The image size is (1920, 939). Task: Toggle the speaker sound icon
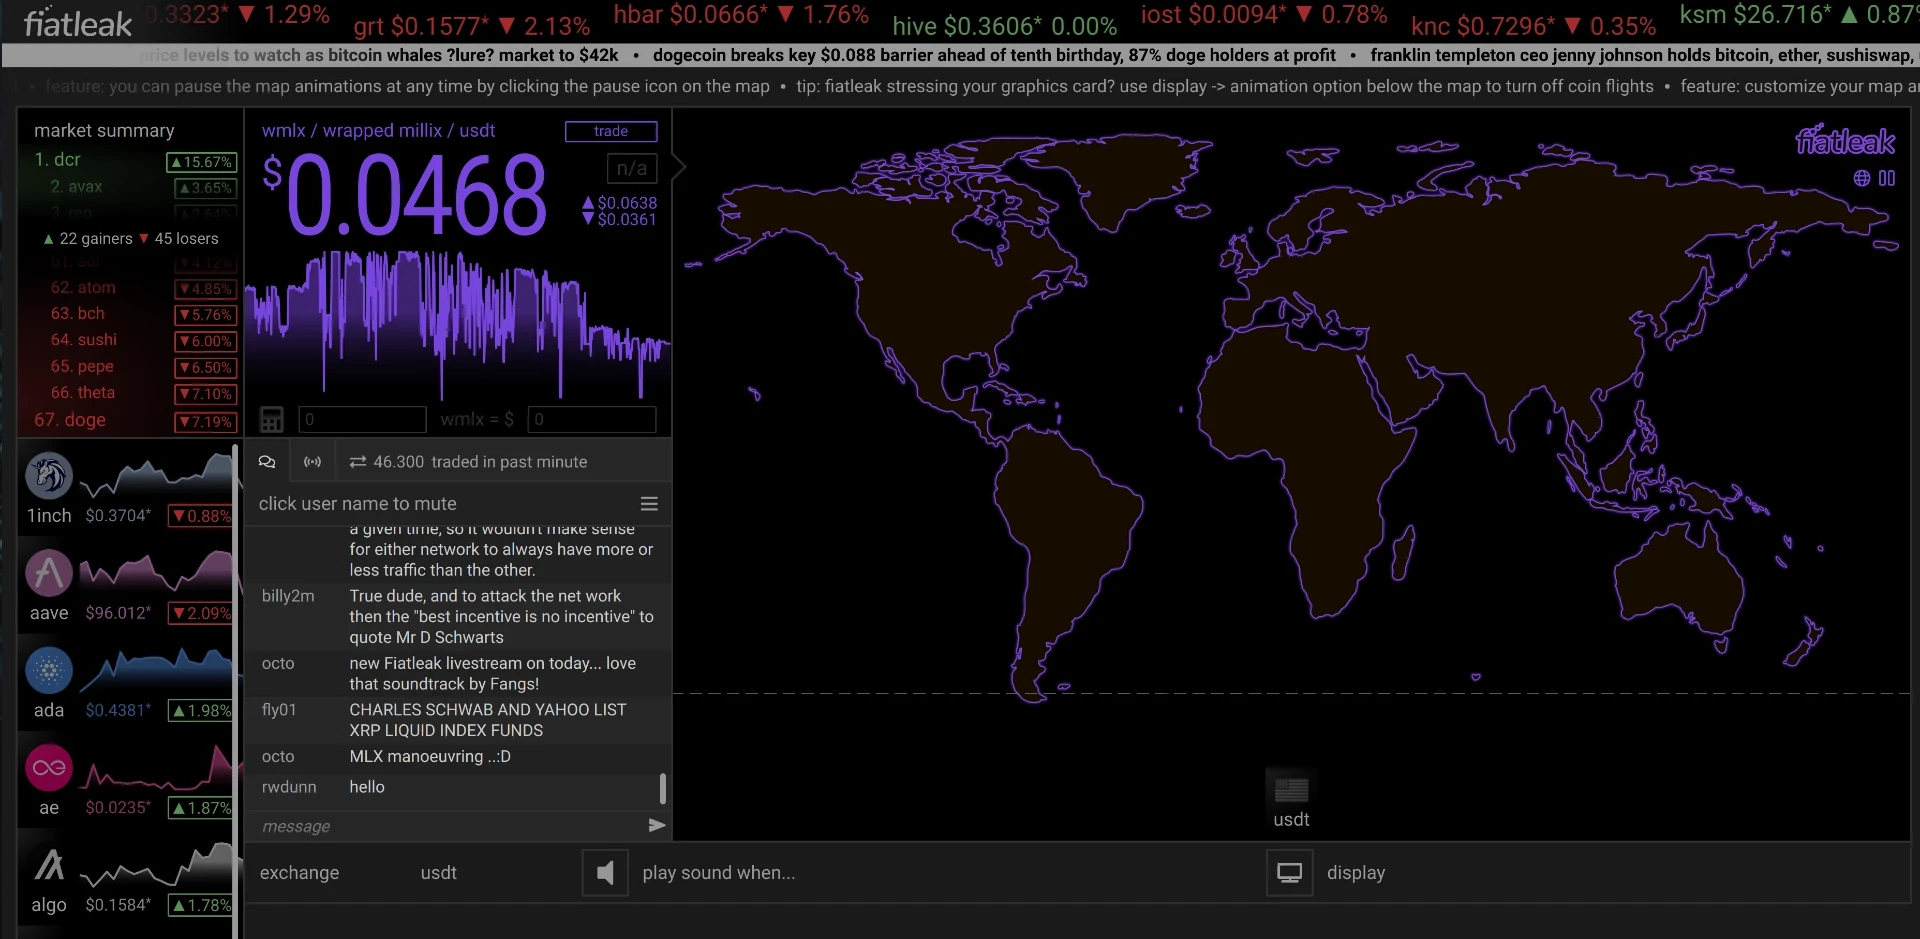point(605,873)
